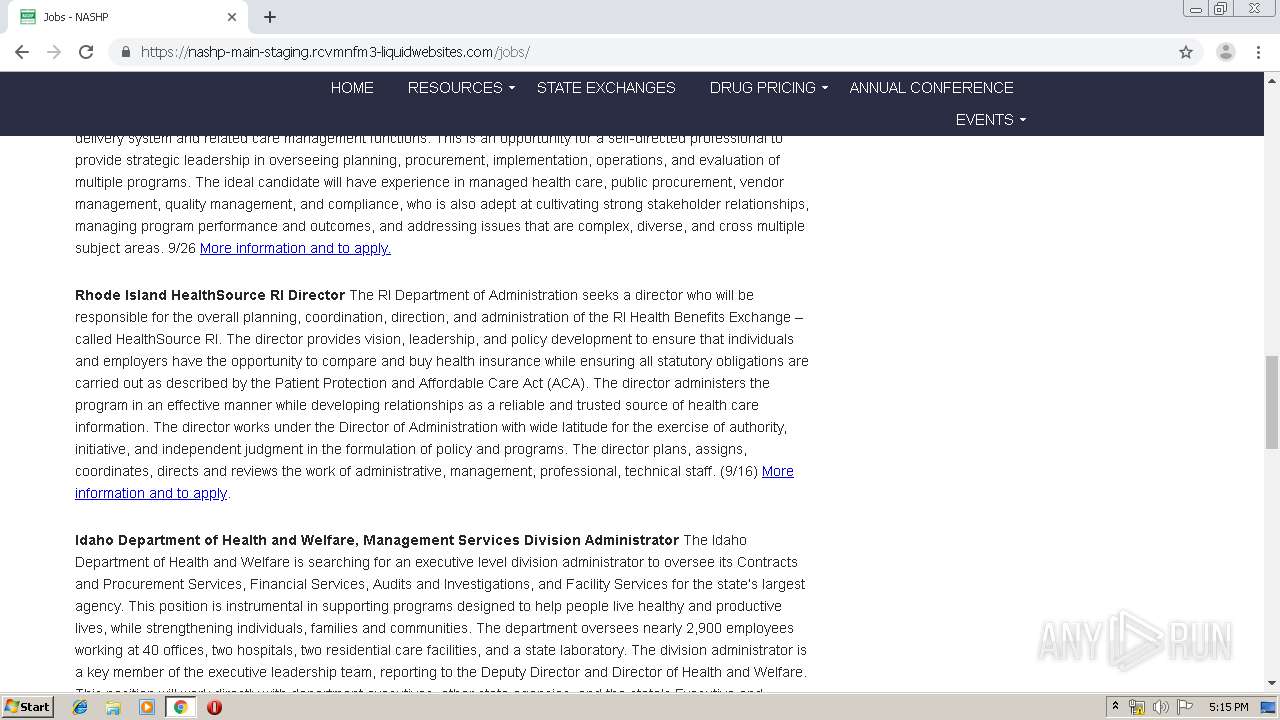Viewport: 1280px width, 720px height.
Task: Go to STATE EXCHANGES page
Action: pos(606,88)
